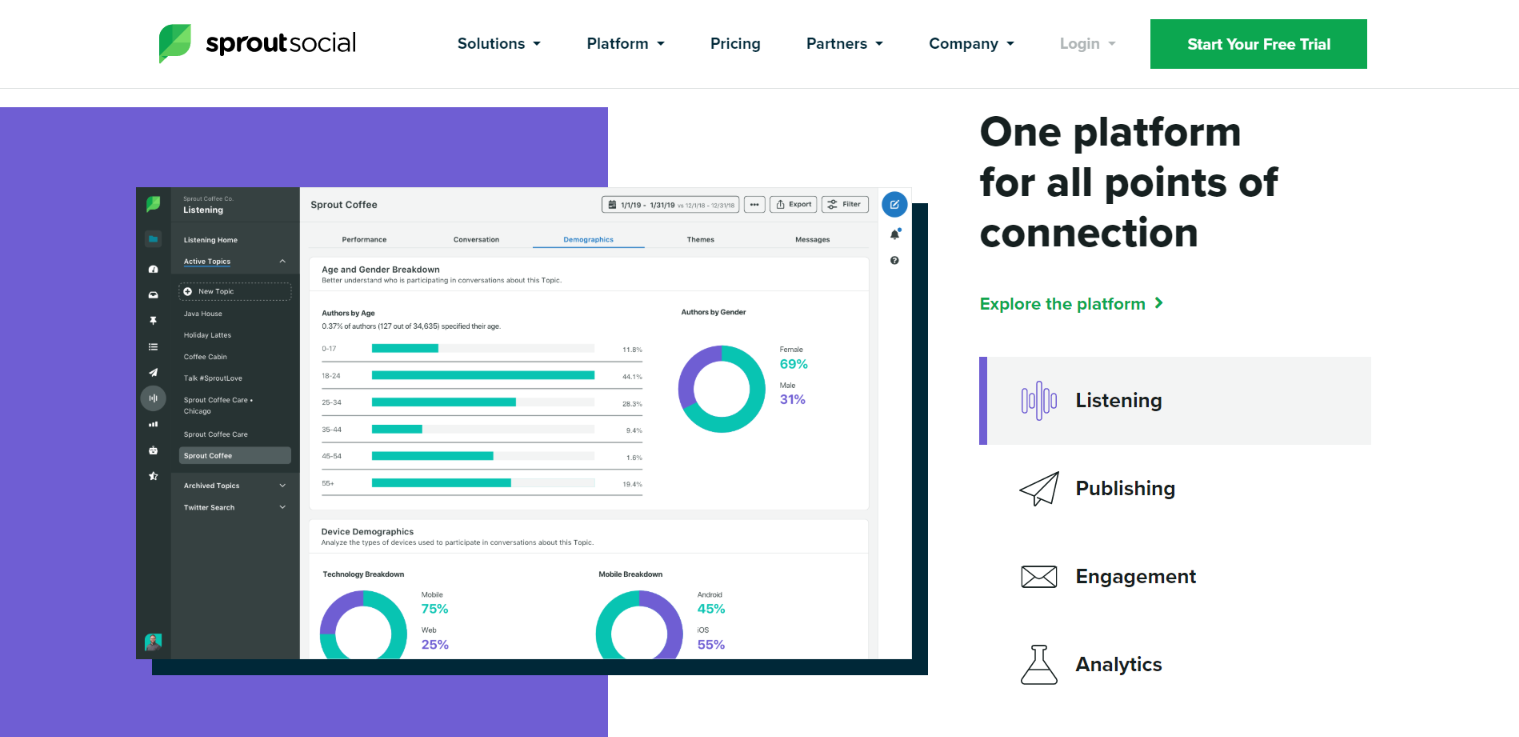Collapse the Active Topics section
Screen dimensions: 1519x737
pos(282,262)
